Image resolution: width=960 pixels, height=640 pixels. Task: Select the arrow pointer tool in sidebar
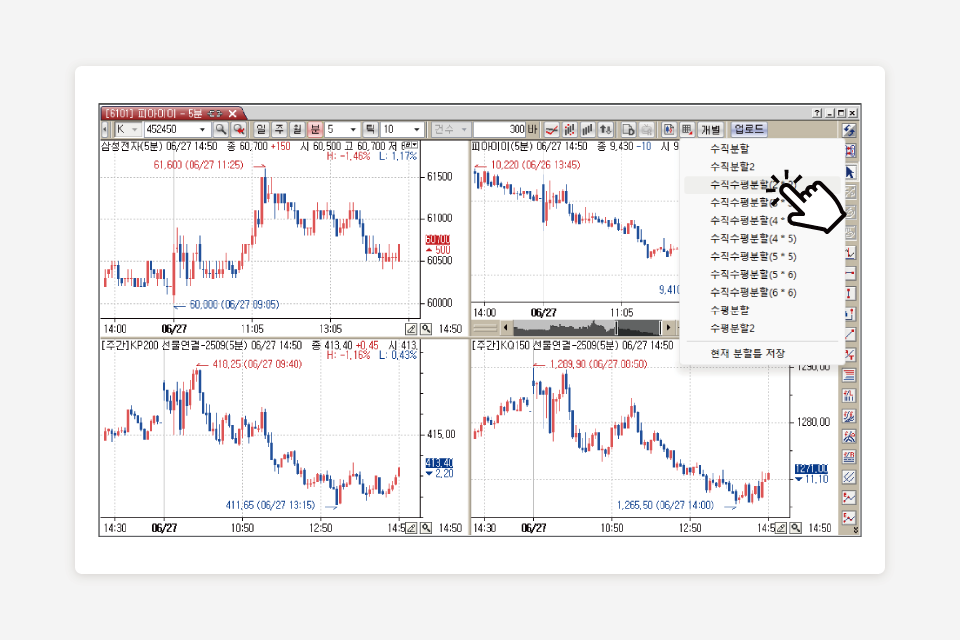coord(850,172)
